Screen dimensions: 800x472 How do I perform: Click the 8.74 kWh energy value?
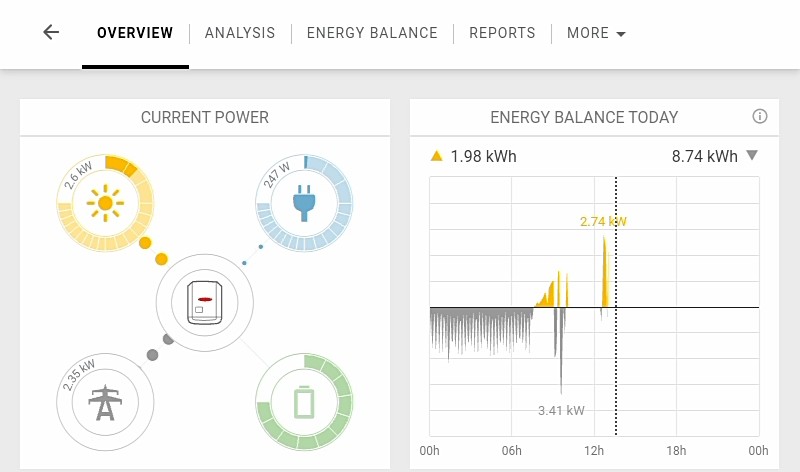[705, 156]
